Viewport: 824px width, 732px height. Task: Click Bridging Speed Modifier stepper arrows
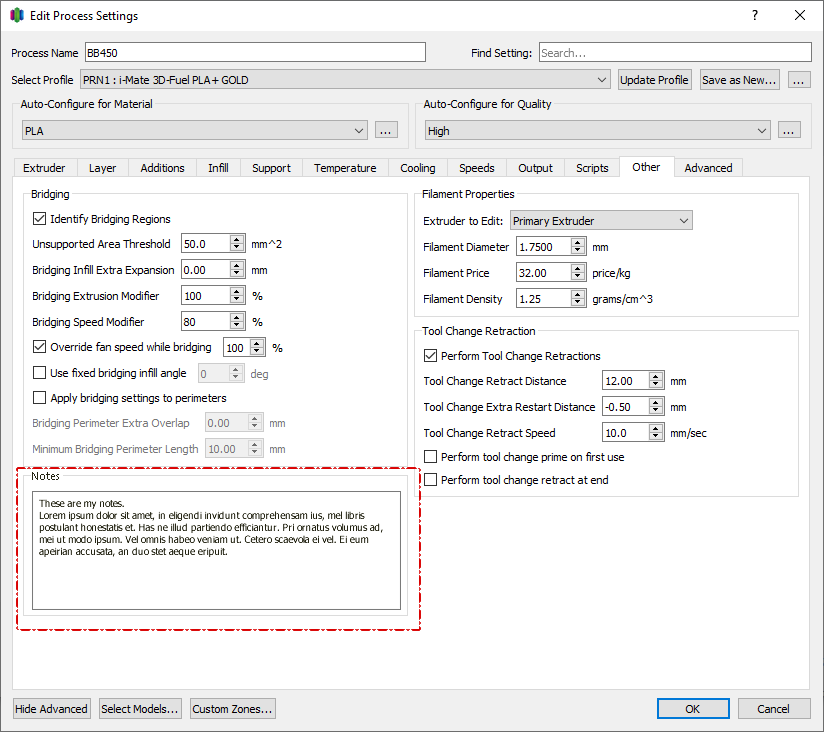tap(236, 321)
